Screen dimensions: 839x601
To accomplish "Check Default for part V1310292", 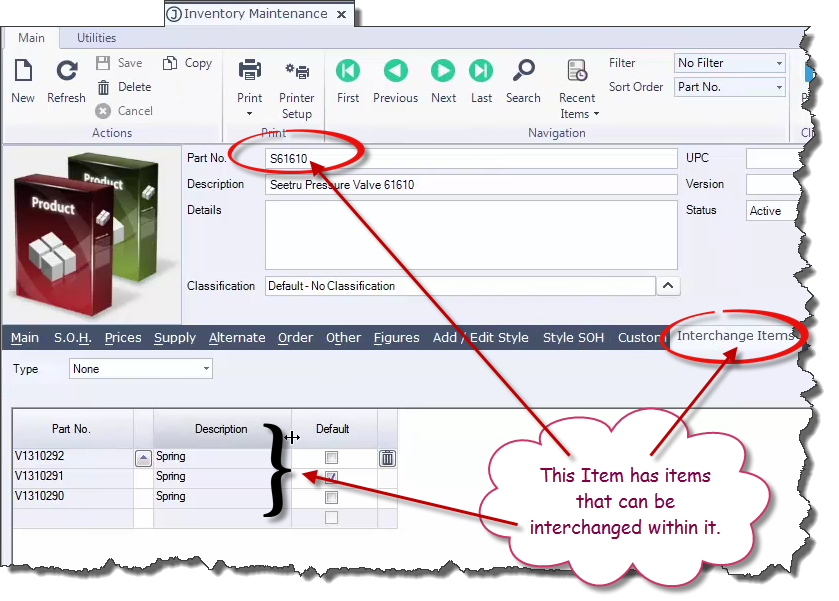I will [330, 456].
